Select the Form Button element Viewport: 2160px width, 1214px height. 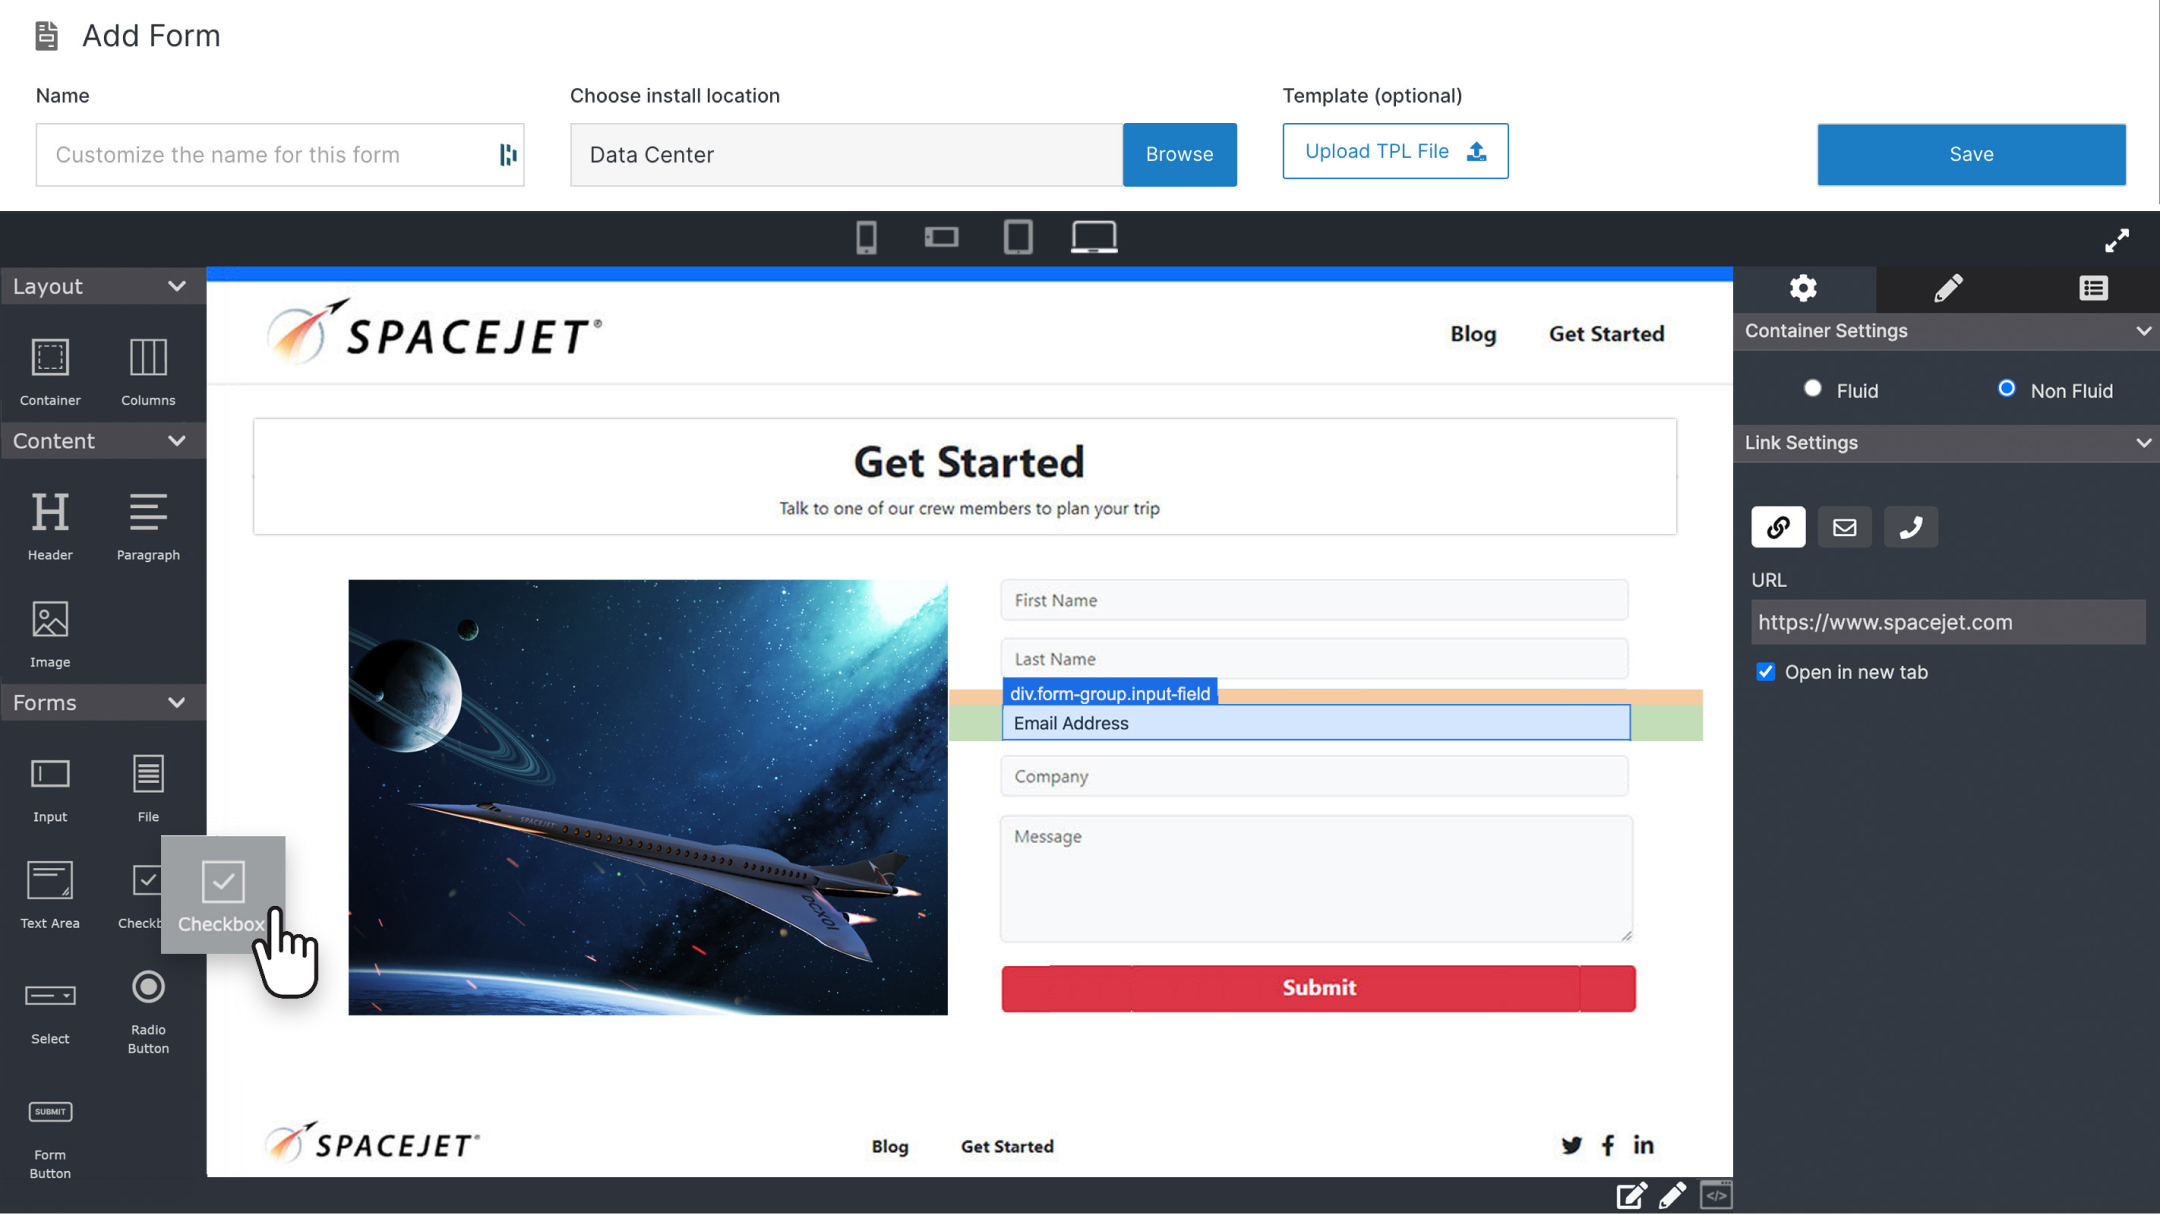click(50, 1140)
